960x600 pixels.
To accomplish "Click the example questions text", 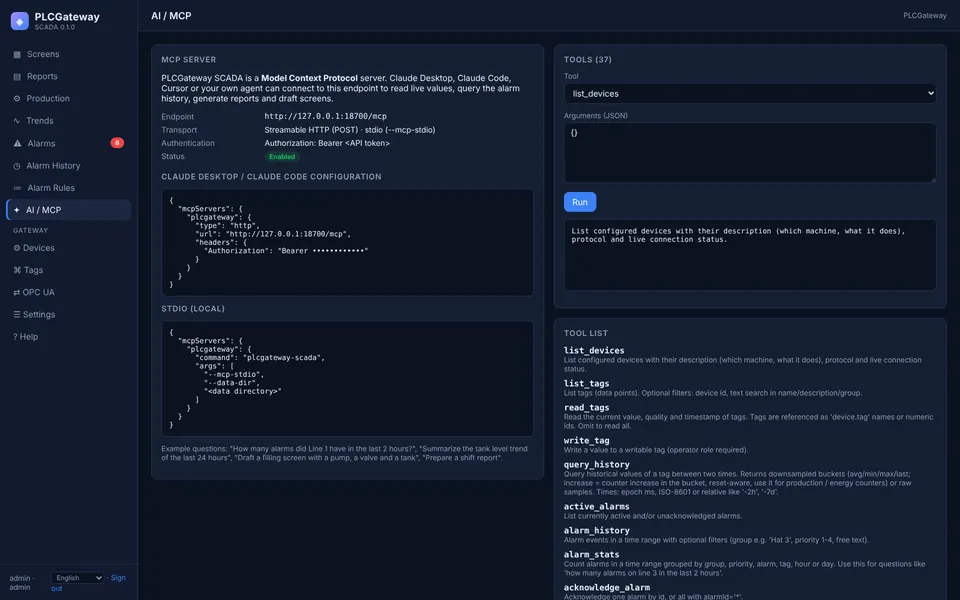I will (x=344, y=453).
